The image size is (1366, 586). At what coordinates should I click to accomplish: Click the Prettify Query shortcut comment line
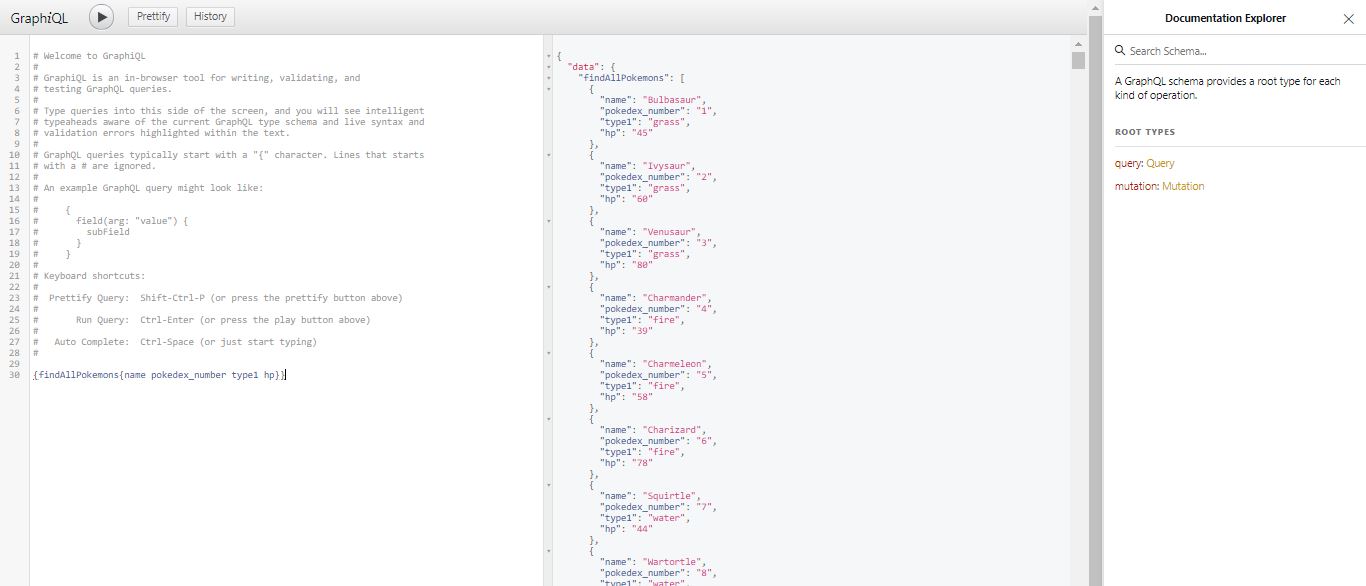[217, 298]
